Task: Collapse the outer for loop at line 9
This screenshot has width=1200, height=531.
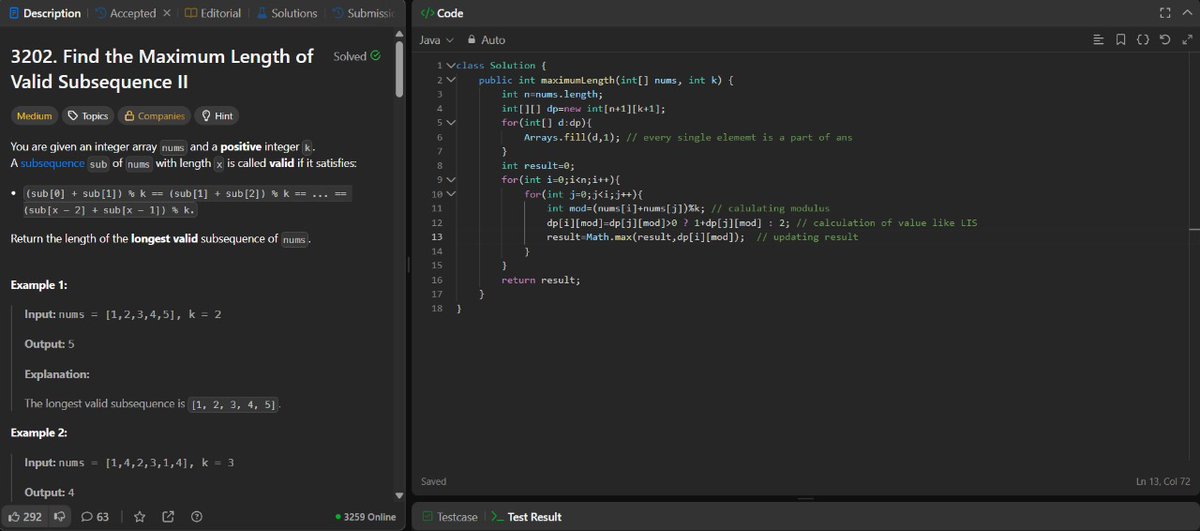Action: tap(451, 179)
